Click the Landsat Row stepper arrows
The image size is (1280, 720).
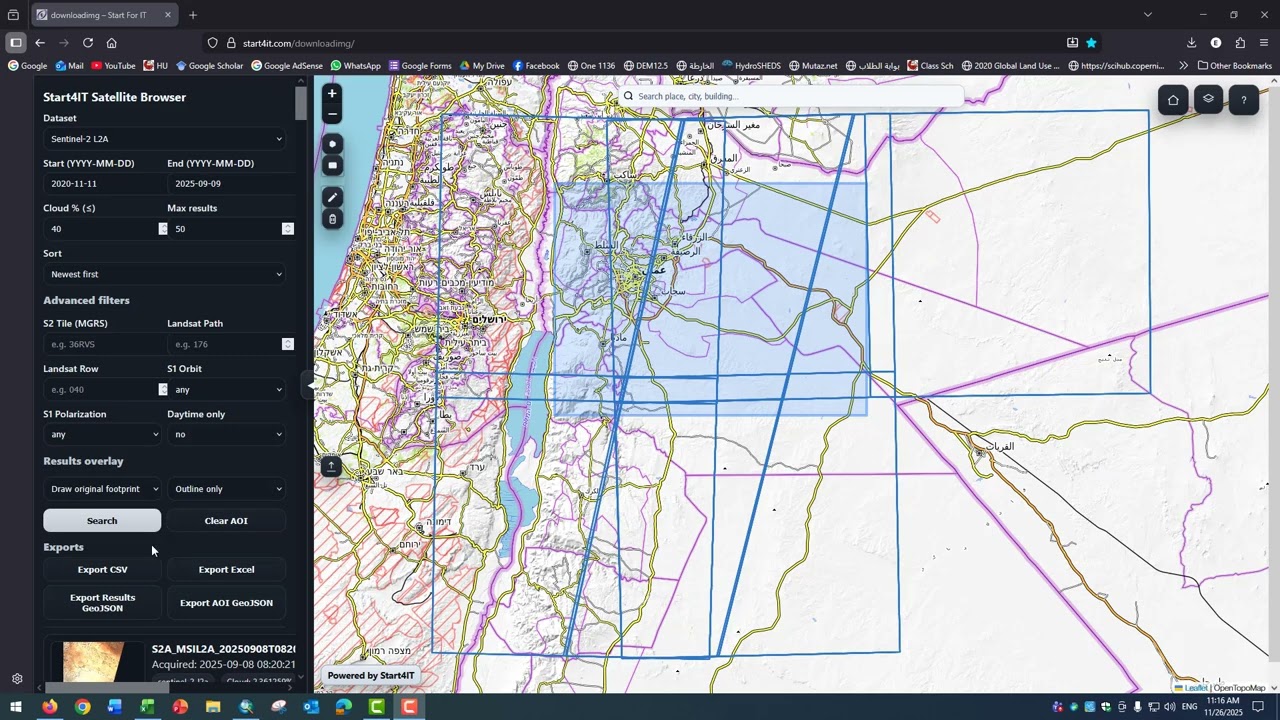click(163, 390)
